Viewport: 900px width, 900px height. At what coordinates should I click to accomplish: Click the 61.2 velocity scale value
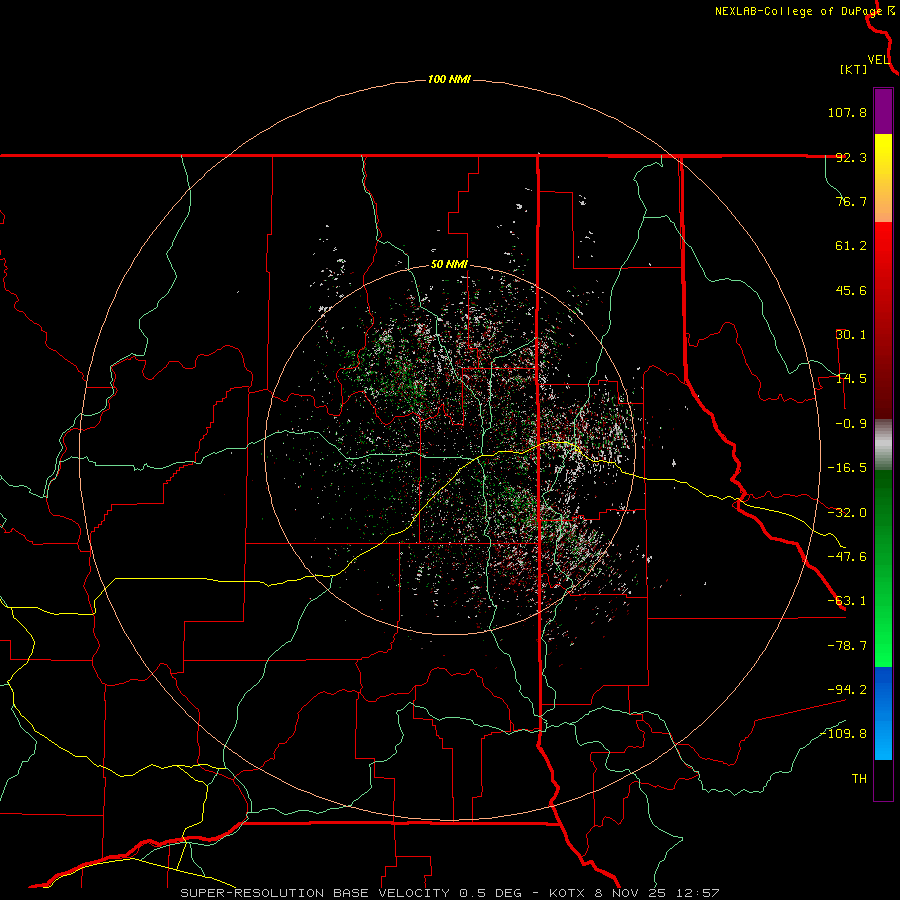click(x=851, y=246)
